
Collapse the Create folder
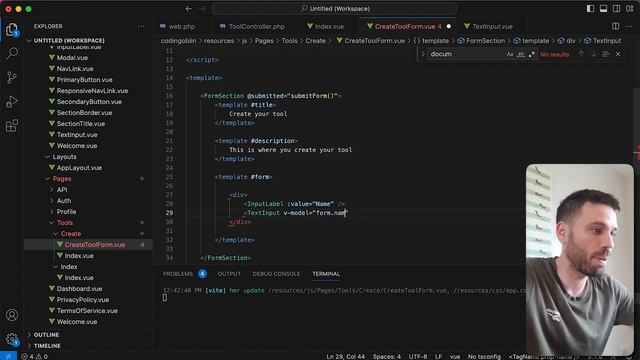71,234
